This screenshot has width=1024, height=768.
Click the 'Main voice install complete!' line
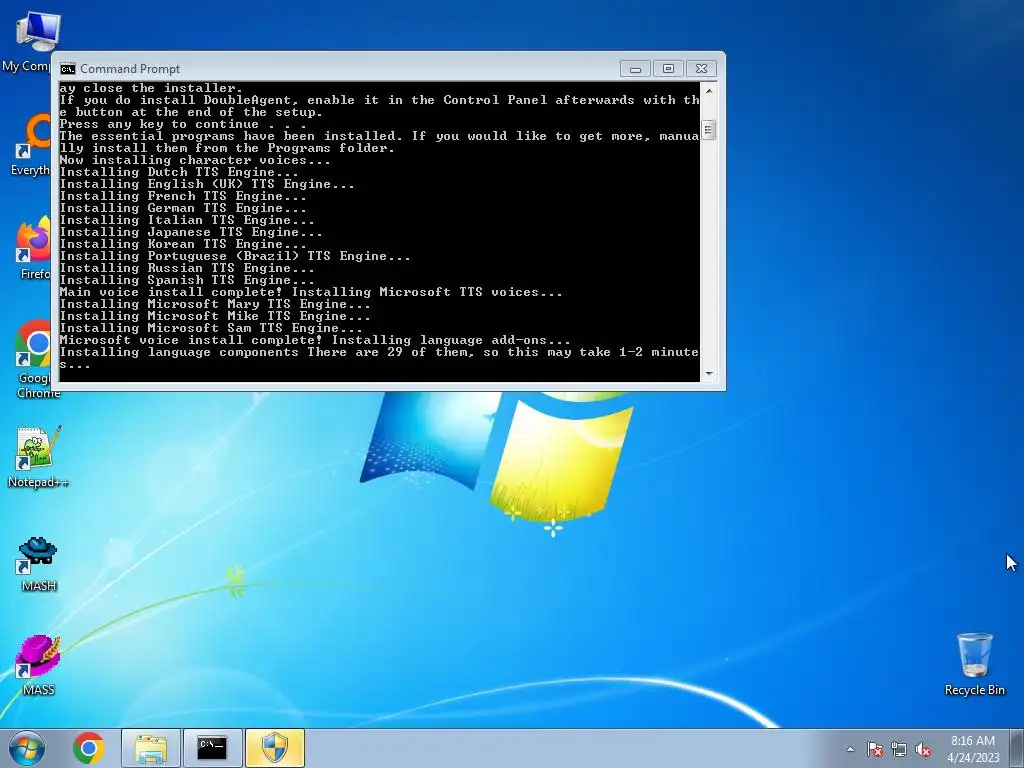click(x=311, y=293)
